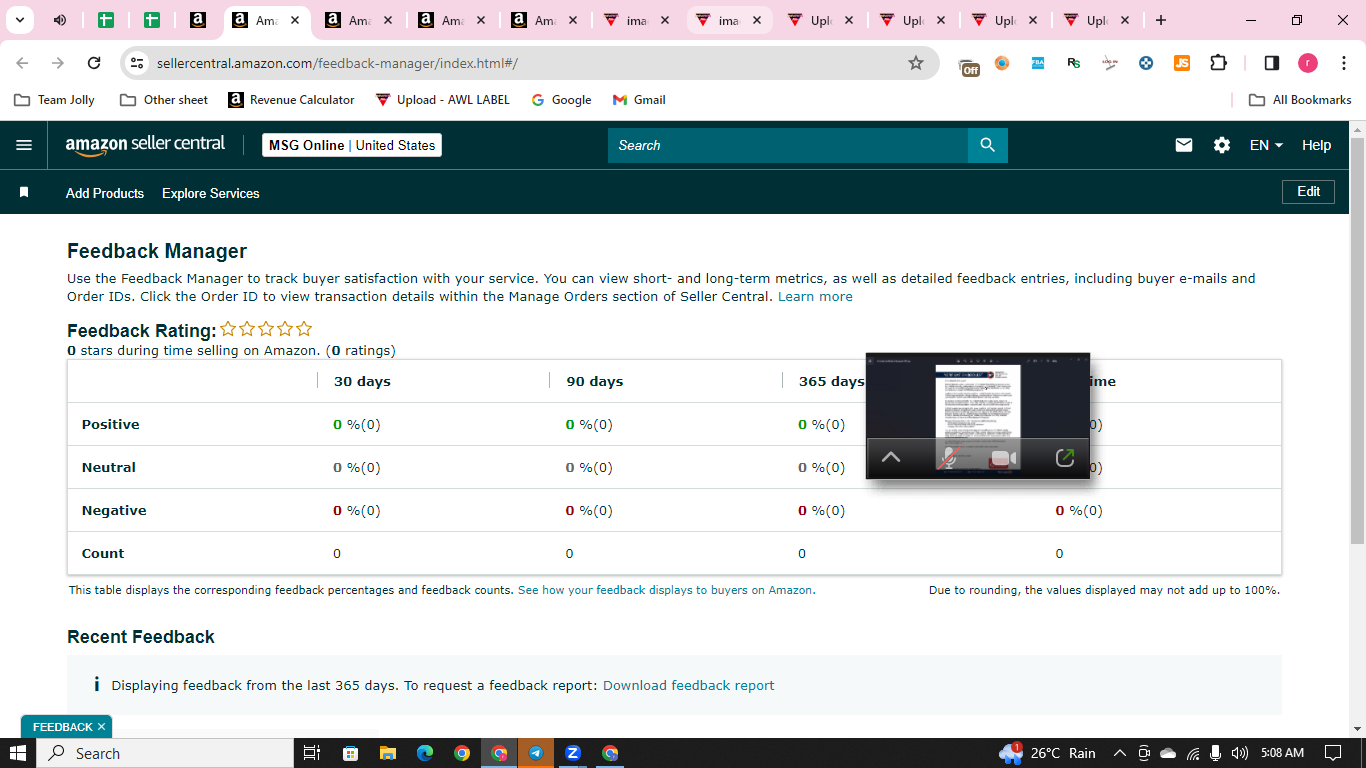Open Microsoft Edge from the taskbar
The width and height of the screenshot is (1366, 768).
pos(425,753)
